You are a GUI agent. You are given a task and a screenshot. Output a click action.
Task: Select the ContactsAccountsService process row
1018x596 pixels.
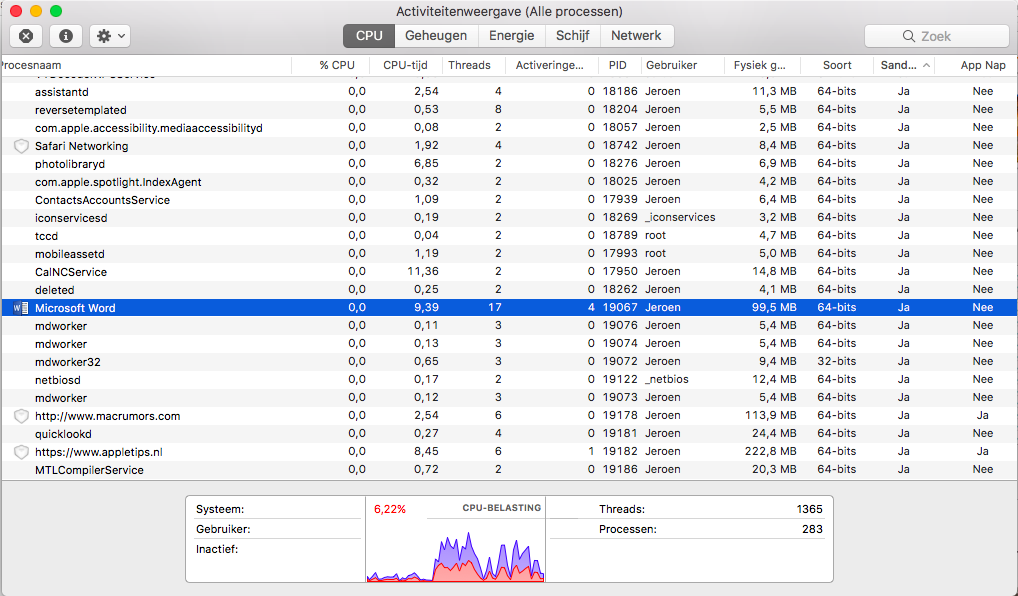coord(509,200)
